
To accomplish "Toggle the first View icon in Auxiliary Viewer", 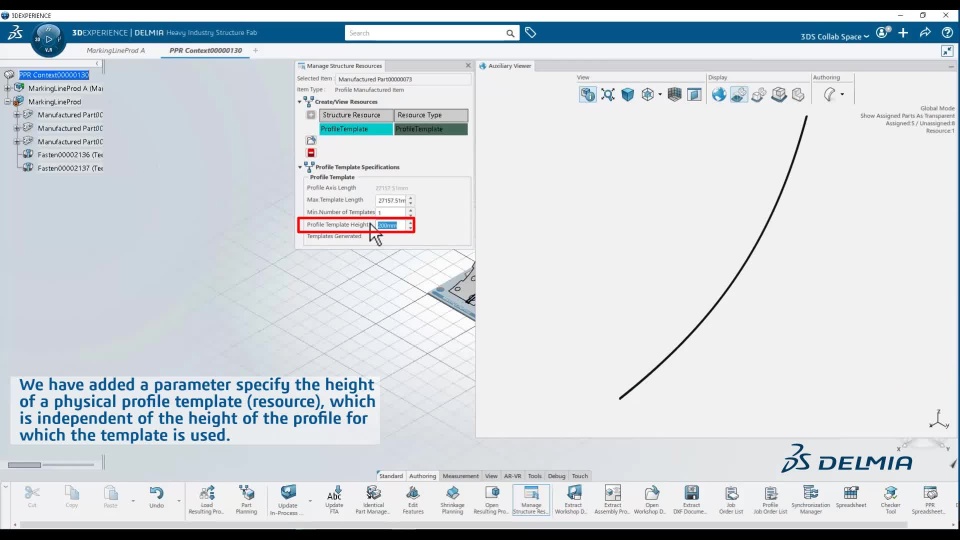I will [x=587, y=94].
